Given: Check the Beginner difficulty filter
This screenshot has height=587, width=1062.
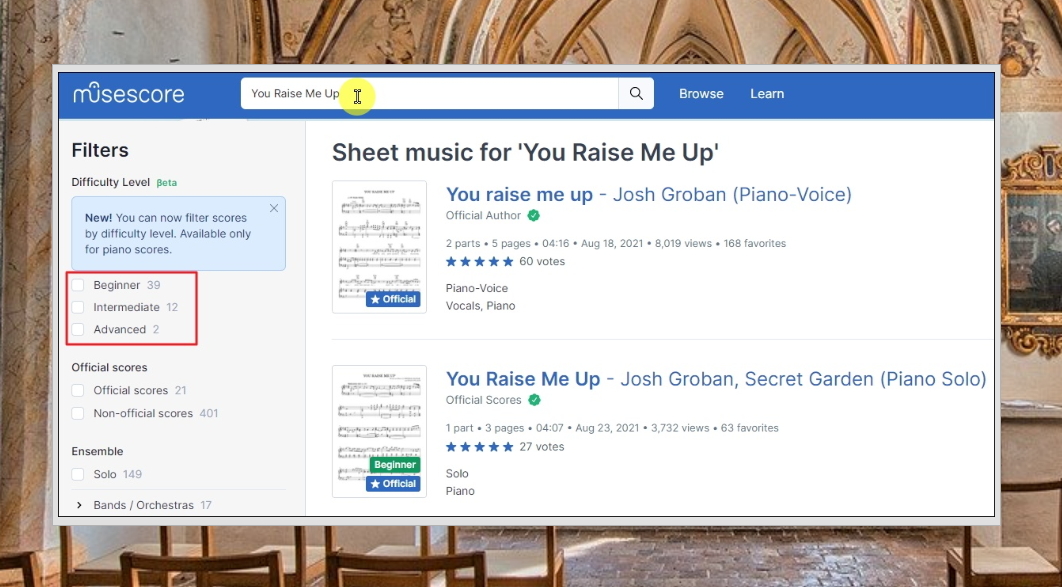Looking at the screenshot, I should [78, 285].
